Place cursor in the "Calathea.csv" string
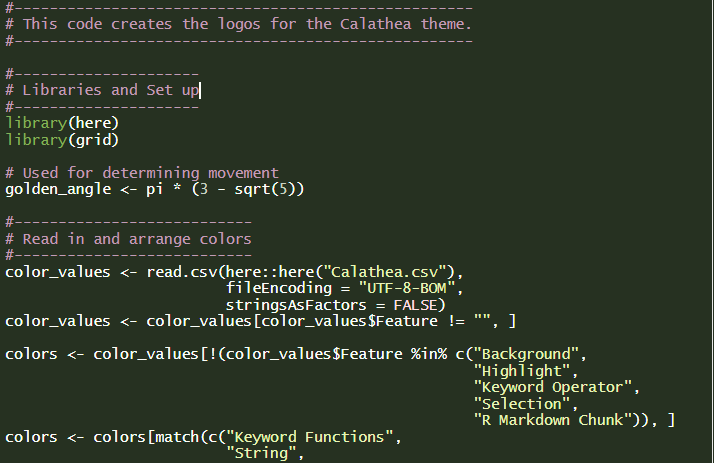714x463 pixels. click(386, 272)
